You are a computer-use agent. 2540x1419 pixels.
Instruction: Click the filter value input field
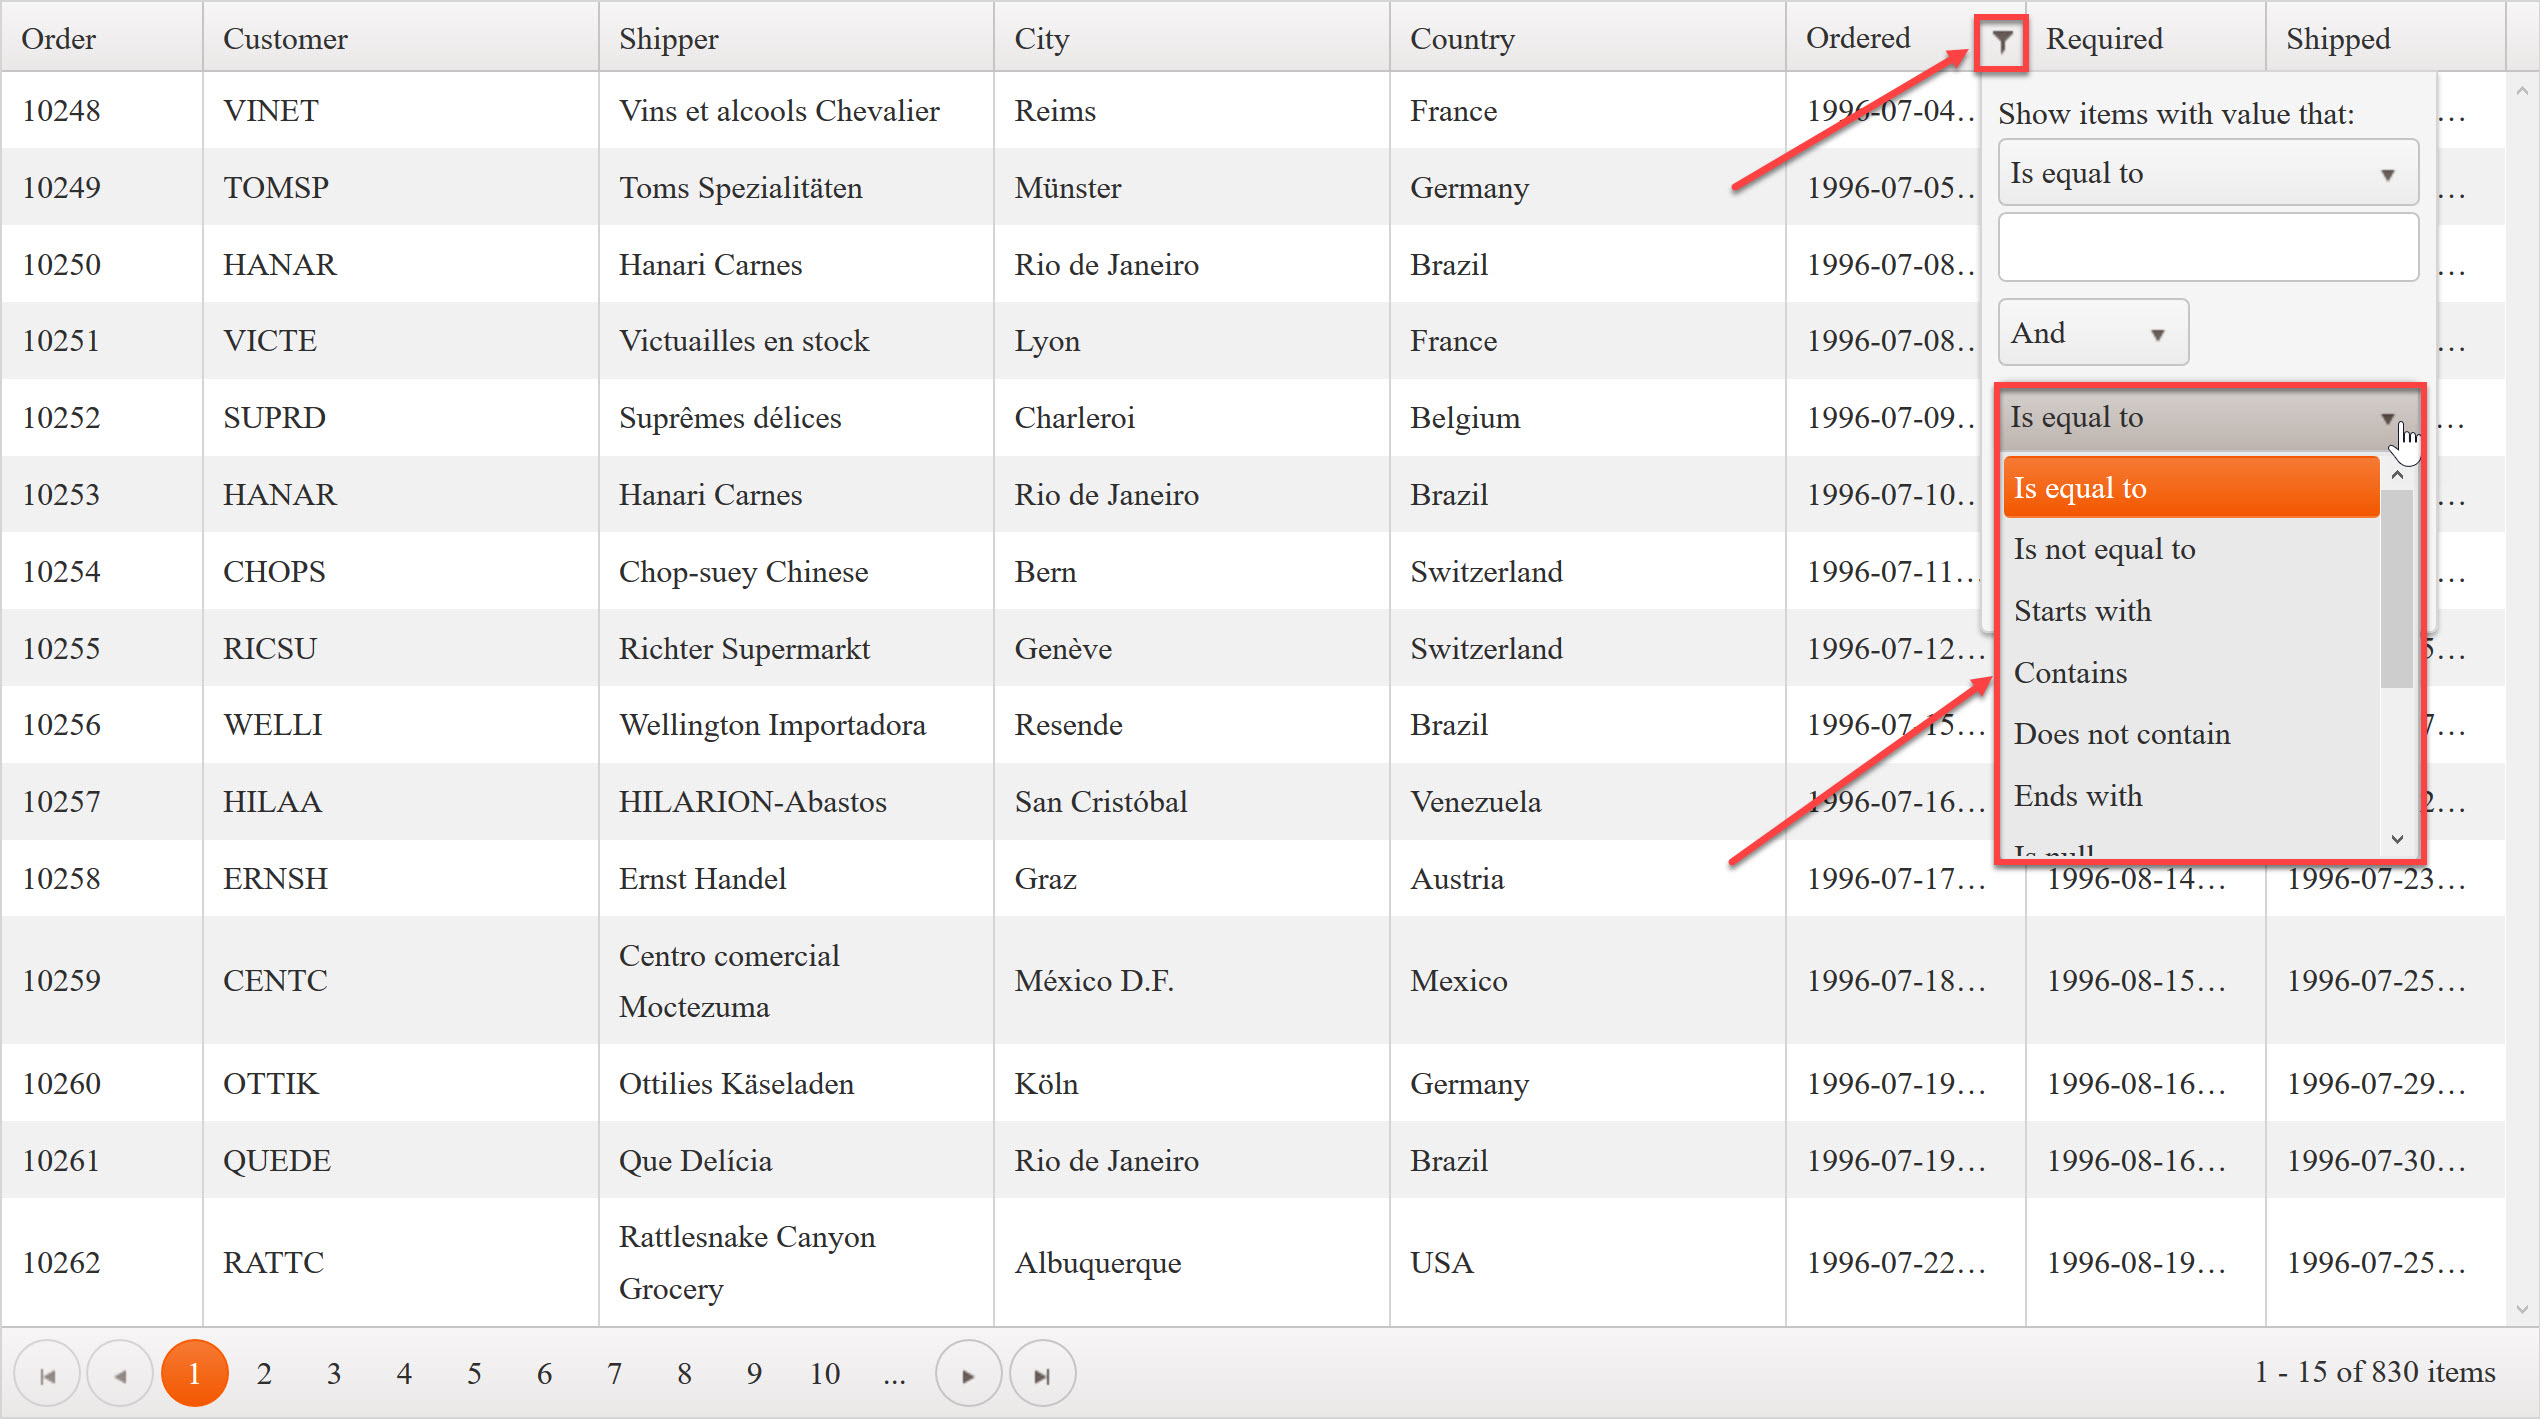pos(2206,247)
